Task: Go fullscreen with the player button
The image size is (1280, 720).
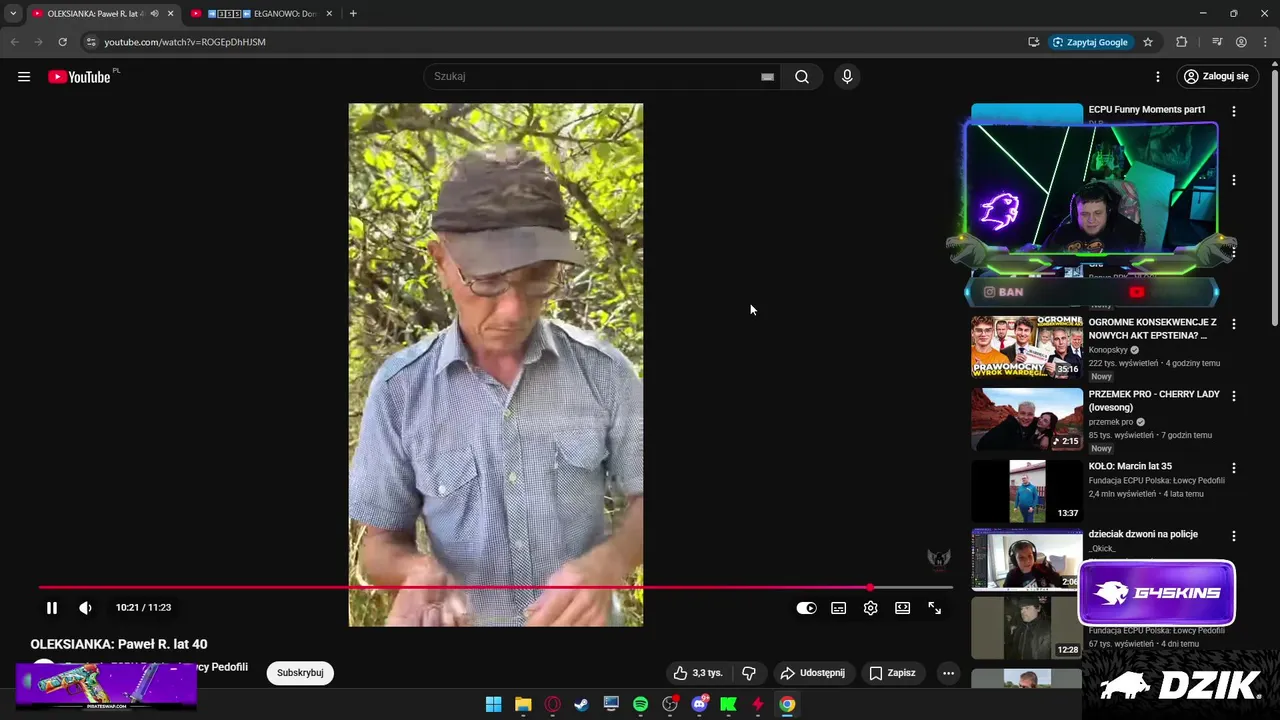Action: point(935,608)
